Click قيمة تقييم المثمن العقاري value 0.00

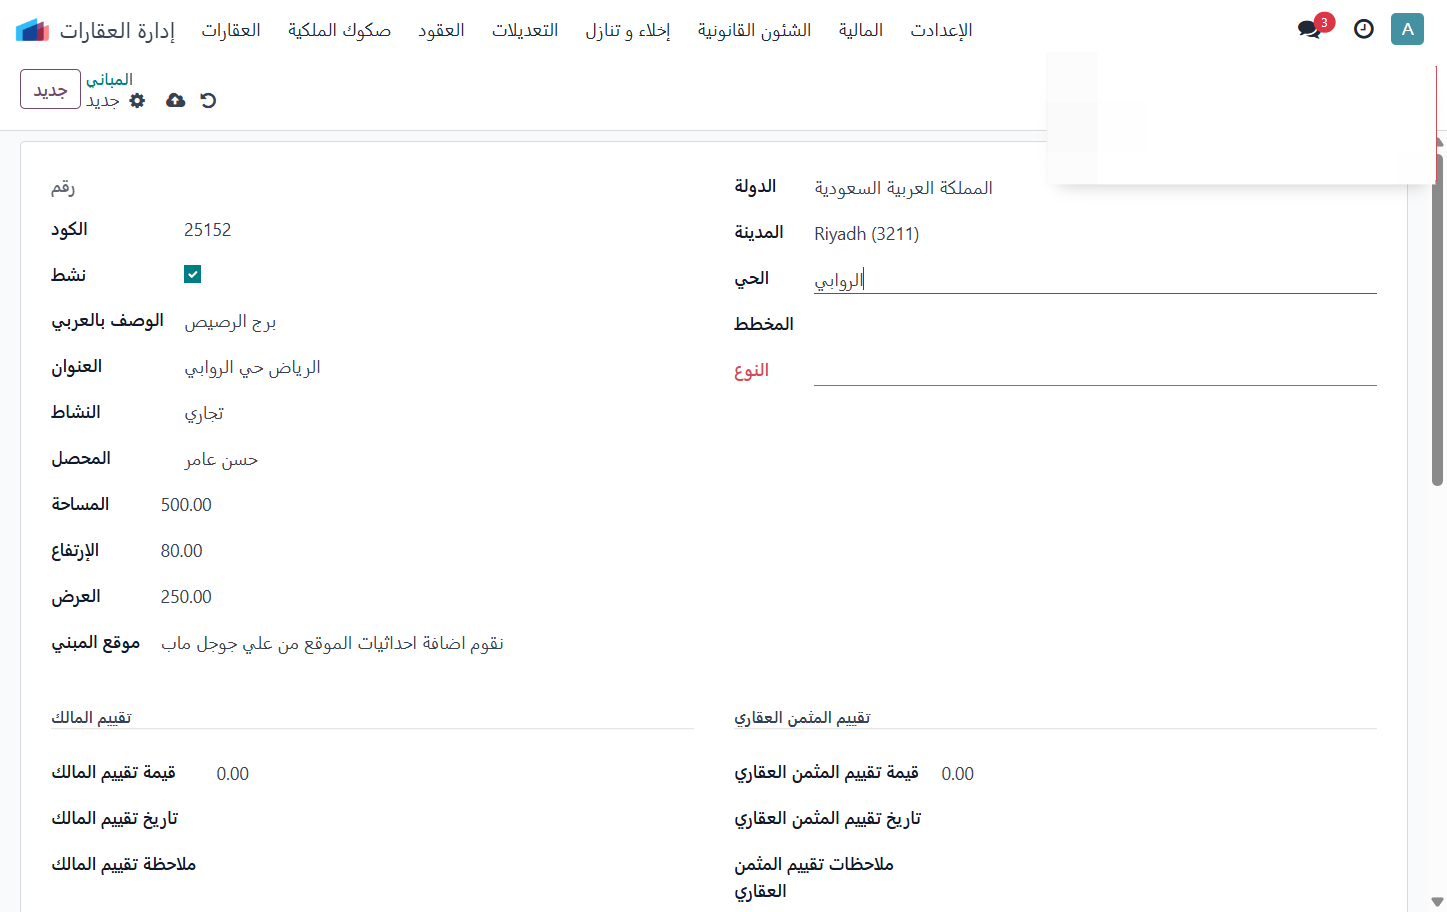pyautogui.click(x=958, y=774)
